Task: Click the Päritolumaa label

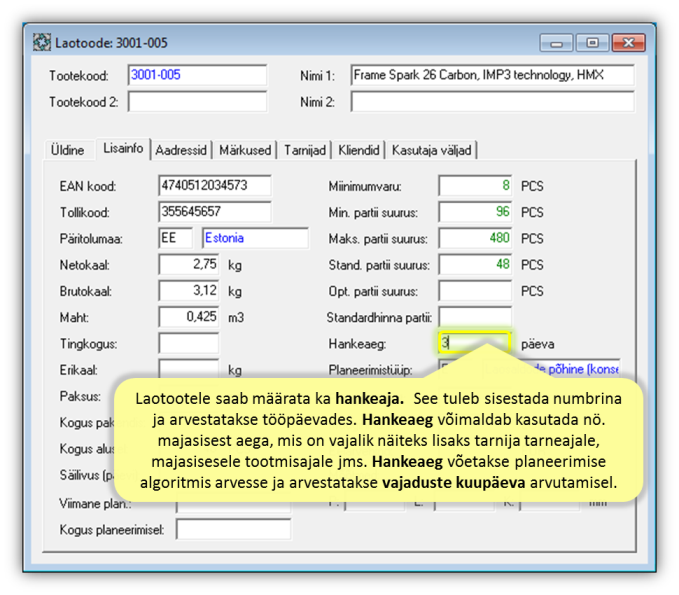Action: coord(91,239)
